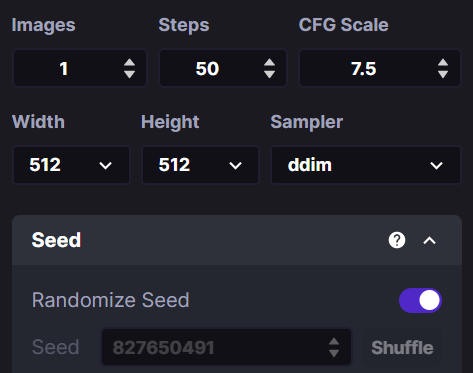Decrease Images count with the down arrow
Viewport: 473px width, 373px height.
[x=129, y=74]
